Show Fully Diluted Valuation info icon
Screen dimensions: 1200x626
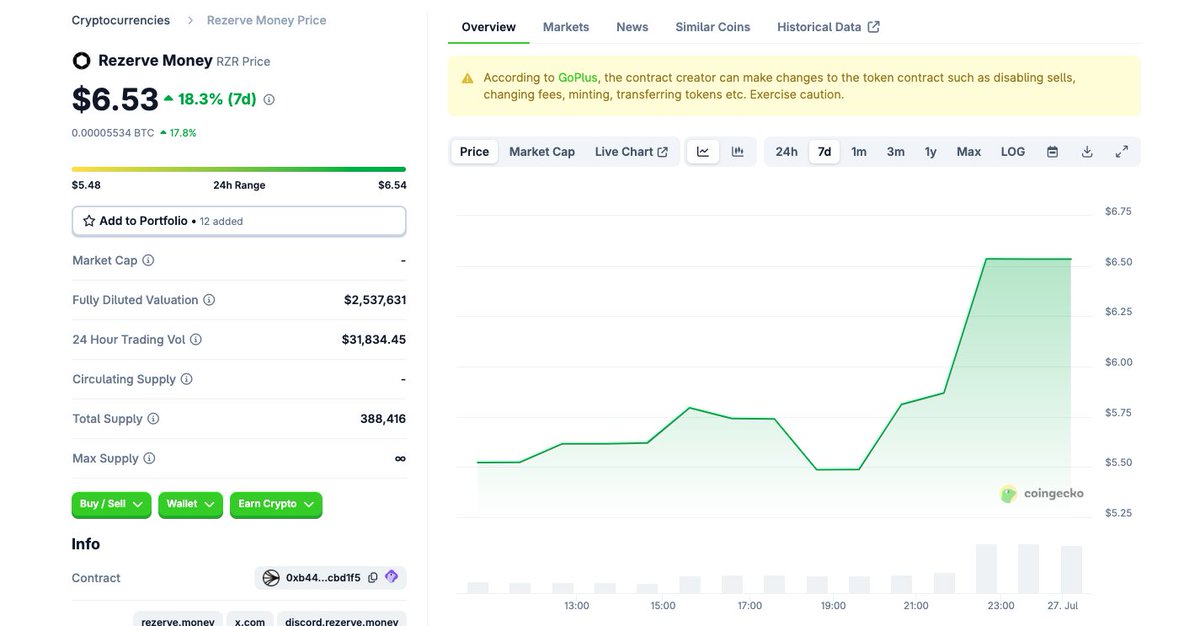click(209, 300)
